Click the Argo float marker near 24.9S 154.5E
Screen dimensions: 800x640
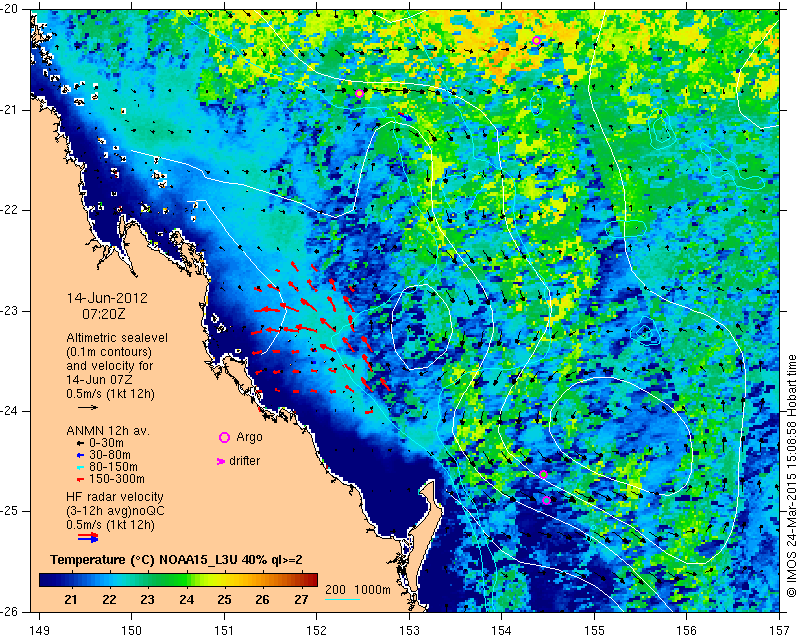pyautogui.click(x=546, y=501)
